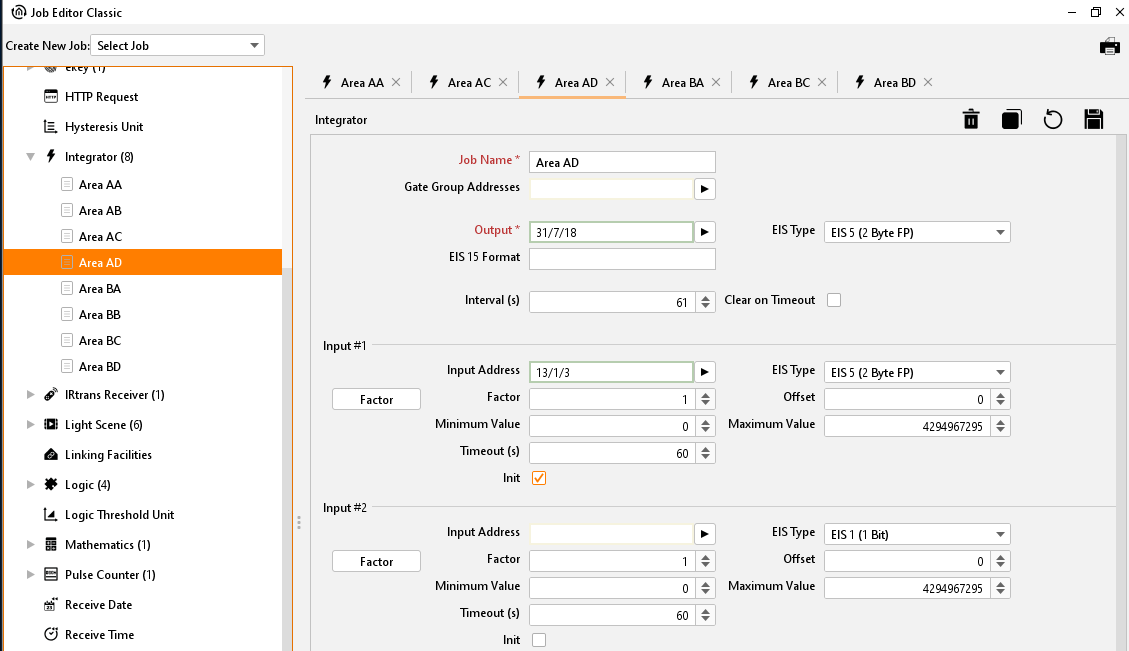Open the Output EIS Type dropdown
This screenshot has height=651, width=1129.
(x=916, y=232)
